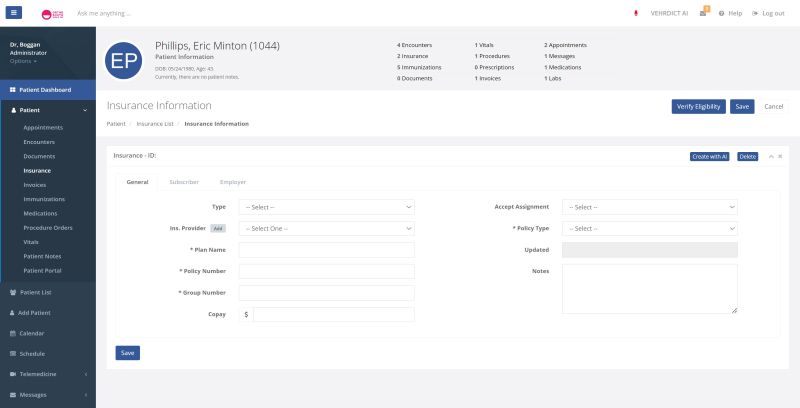Image resolution: width=800 pixels, height=408 pixels.
Task: Close the Insurance panel with X icon
Action: coord(780,156)
